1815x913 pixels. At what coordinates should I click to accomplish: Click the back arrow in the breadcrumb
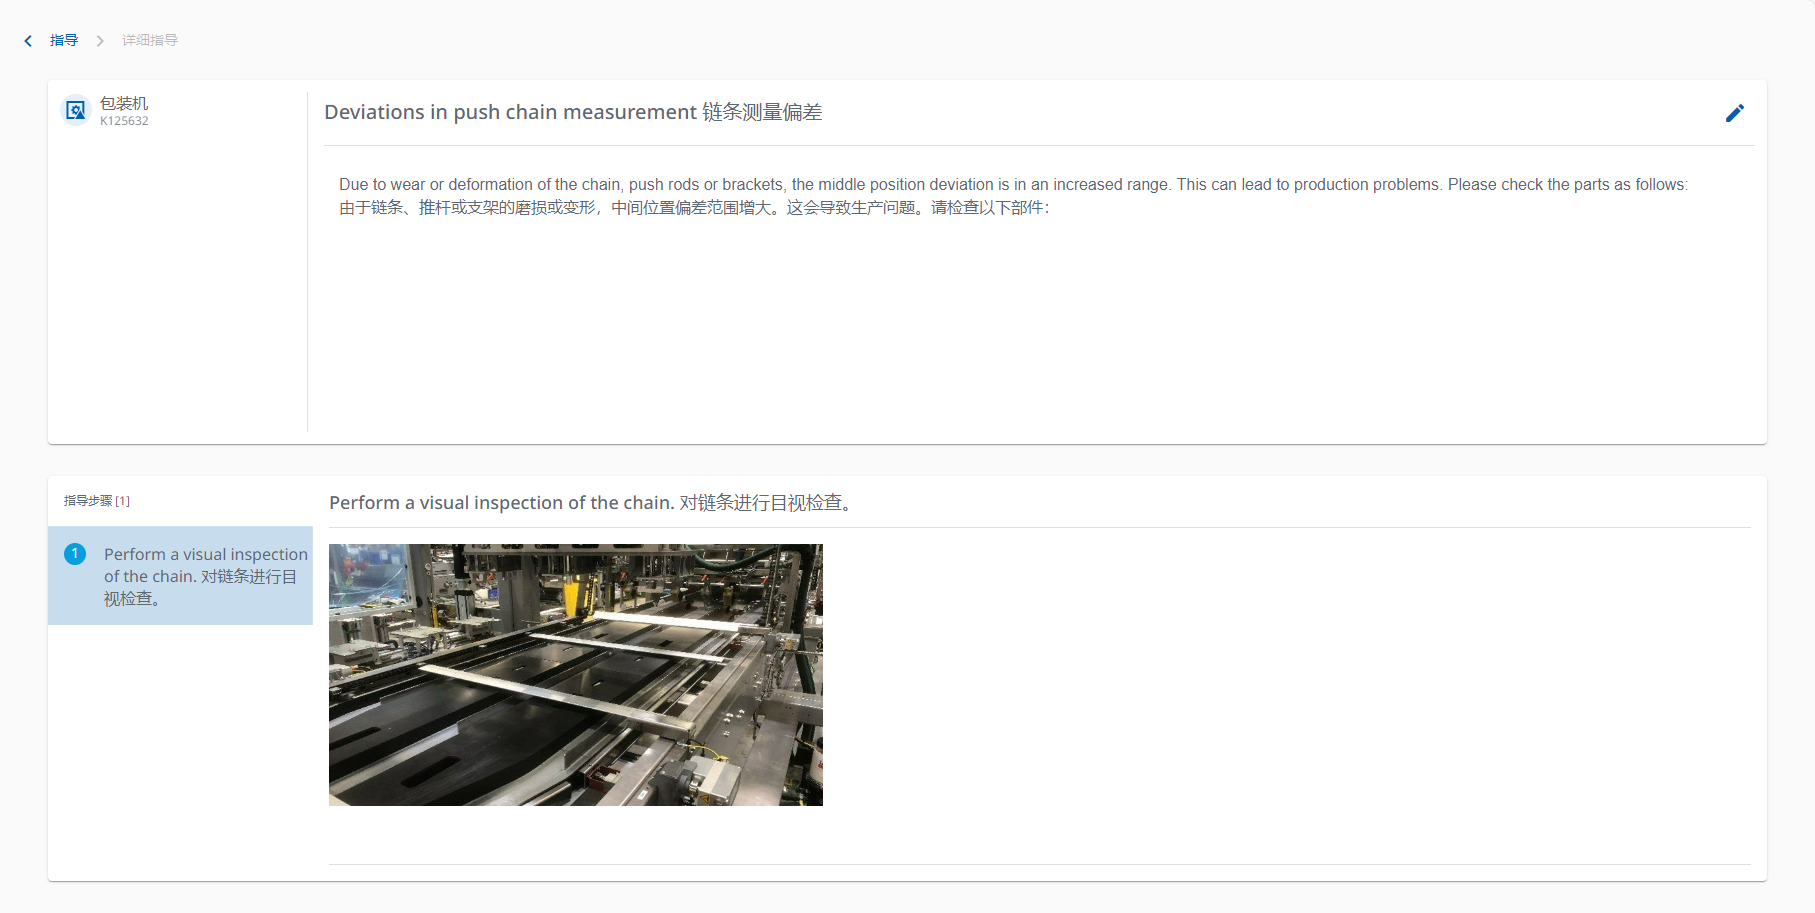(28, 41)
